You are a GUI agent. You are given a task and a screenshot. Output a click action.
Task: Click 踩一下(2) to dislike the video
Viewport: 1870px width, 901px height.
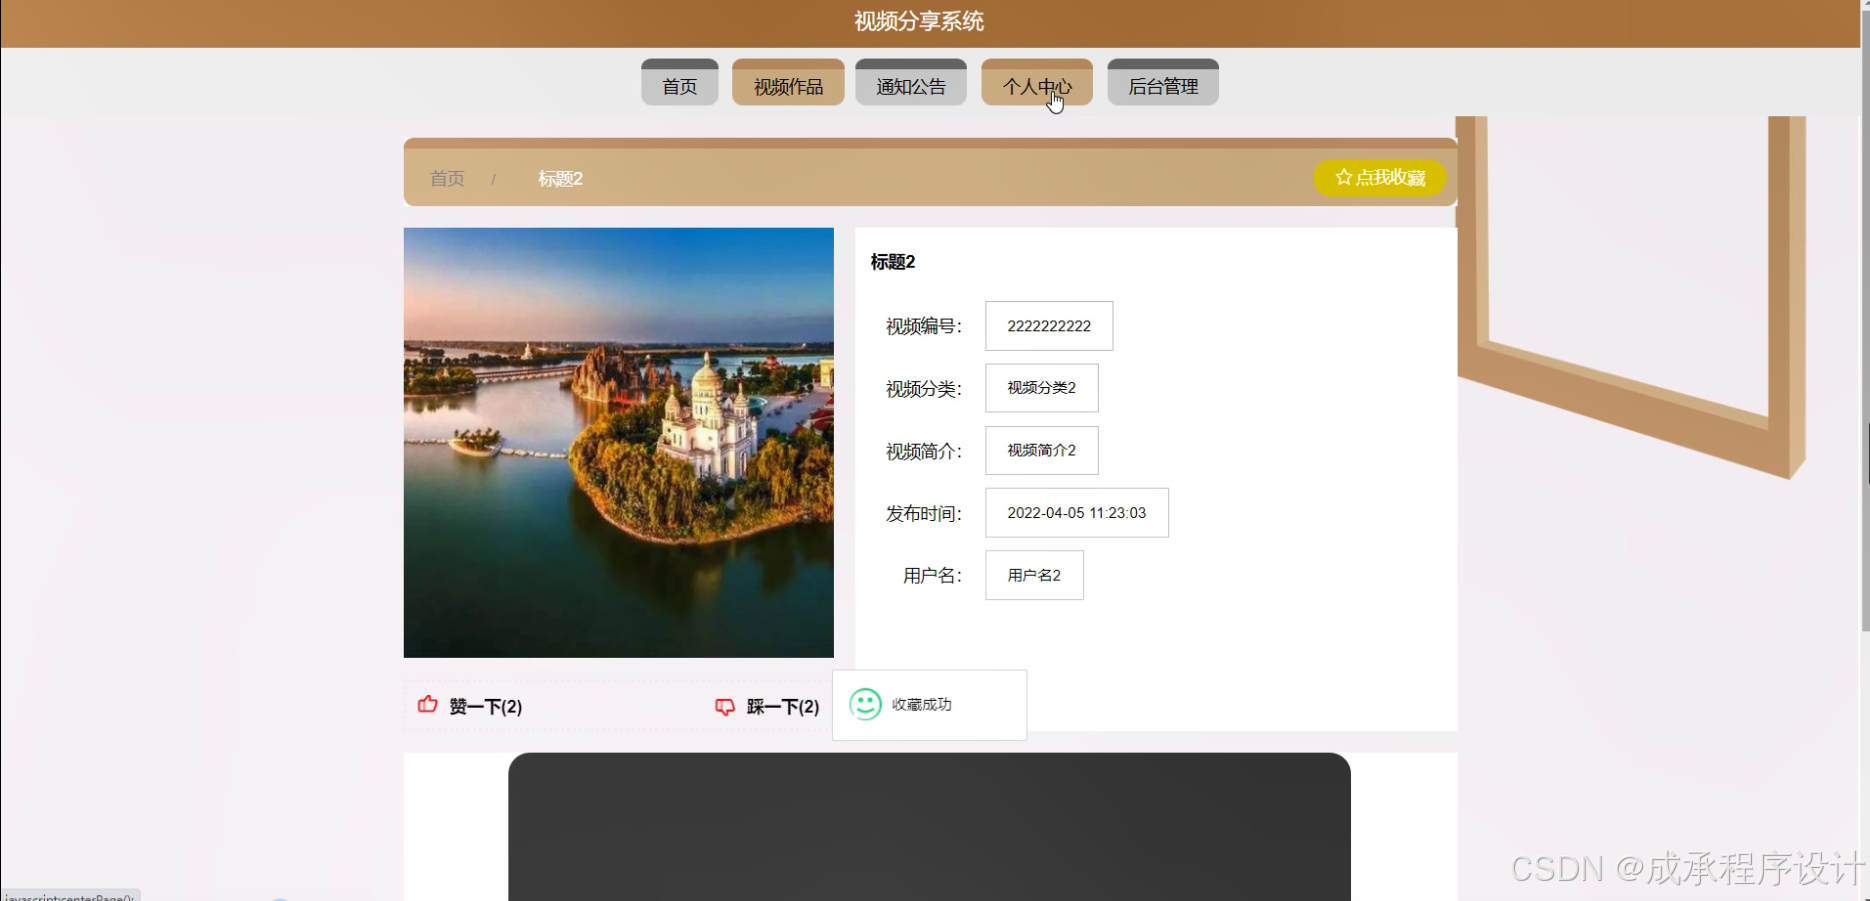[x=782, y=705]
